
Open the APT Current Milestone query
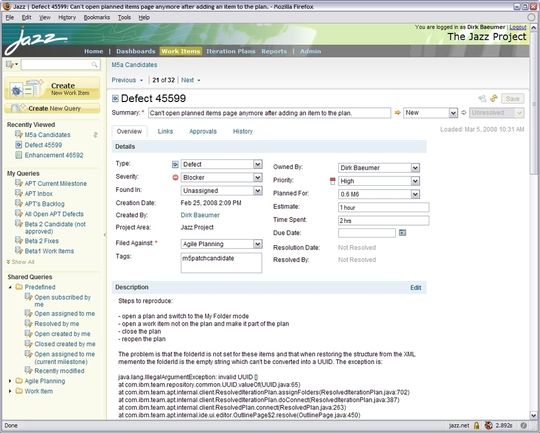click(56, 183)
